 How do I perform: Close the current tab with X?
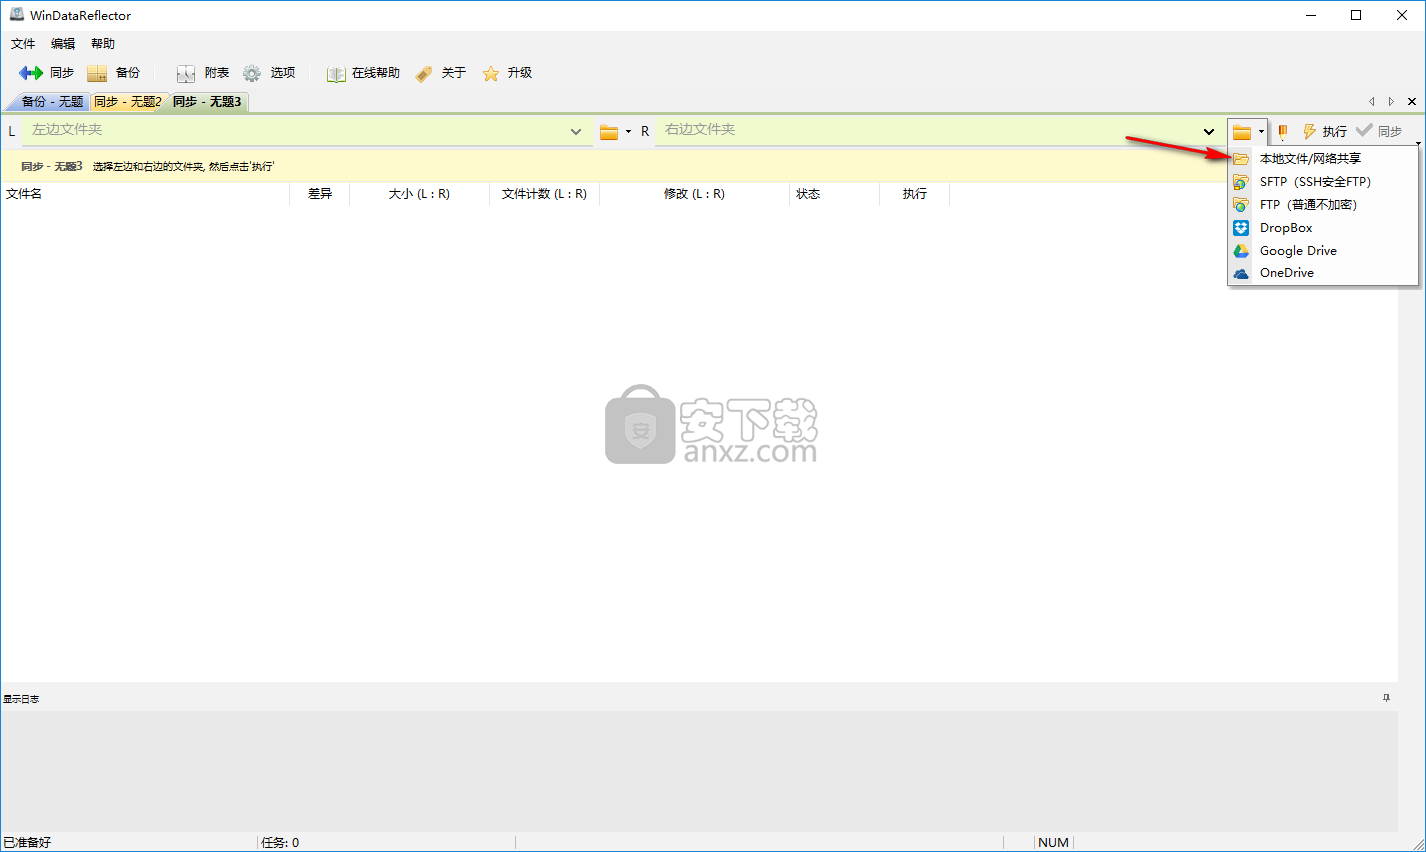coord(1411,102)
